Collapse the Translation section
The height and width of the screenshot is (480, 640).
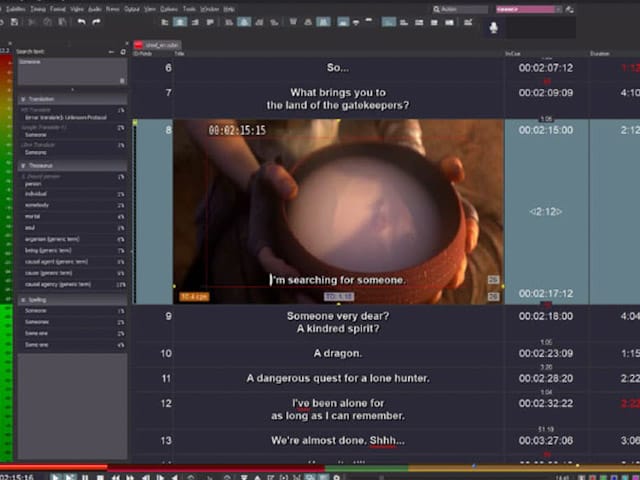pos(23,99)
